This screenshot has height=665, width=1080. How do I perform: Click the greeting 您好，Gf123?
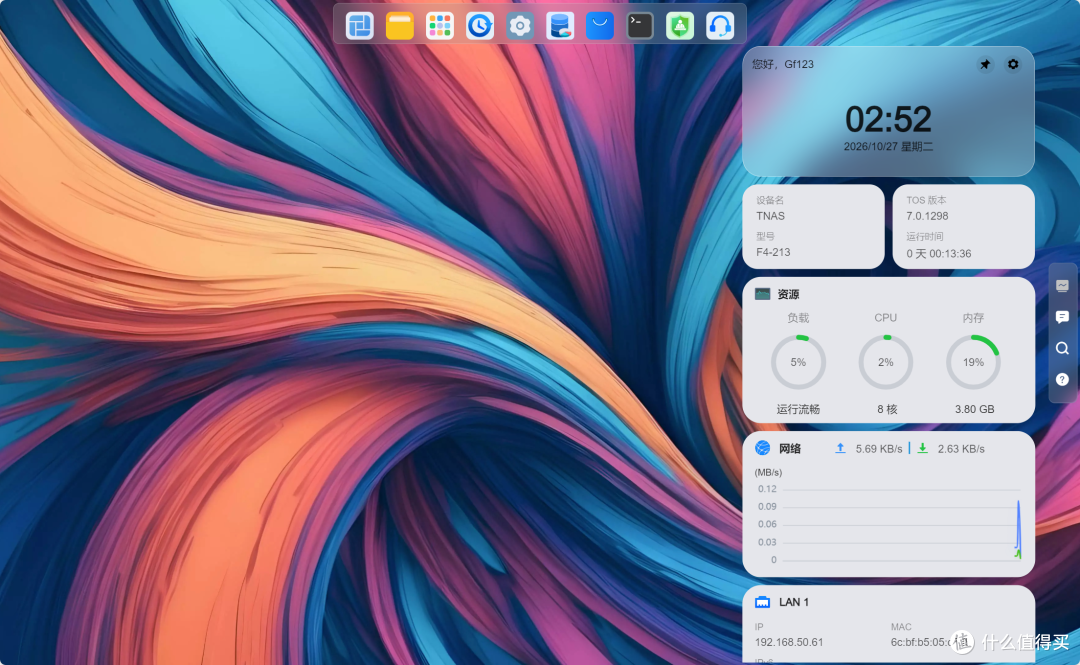(783, 64)
